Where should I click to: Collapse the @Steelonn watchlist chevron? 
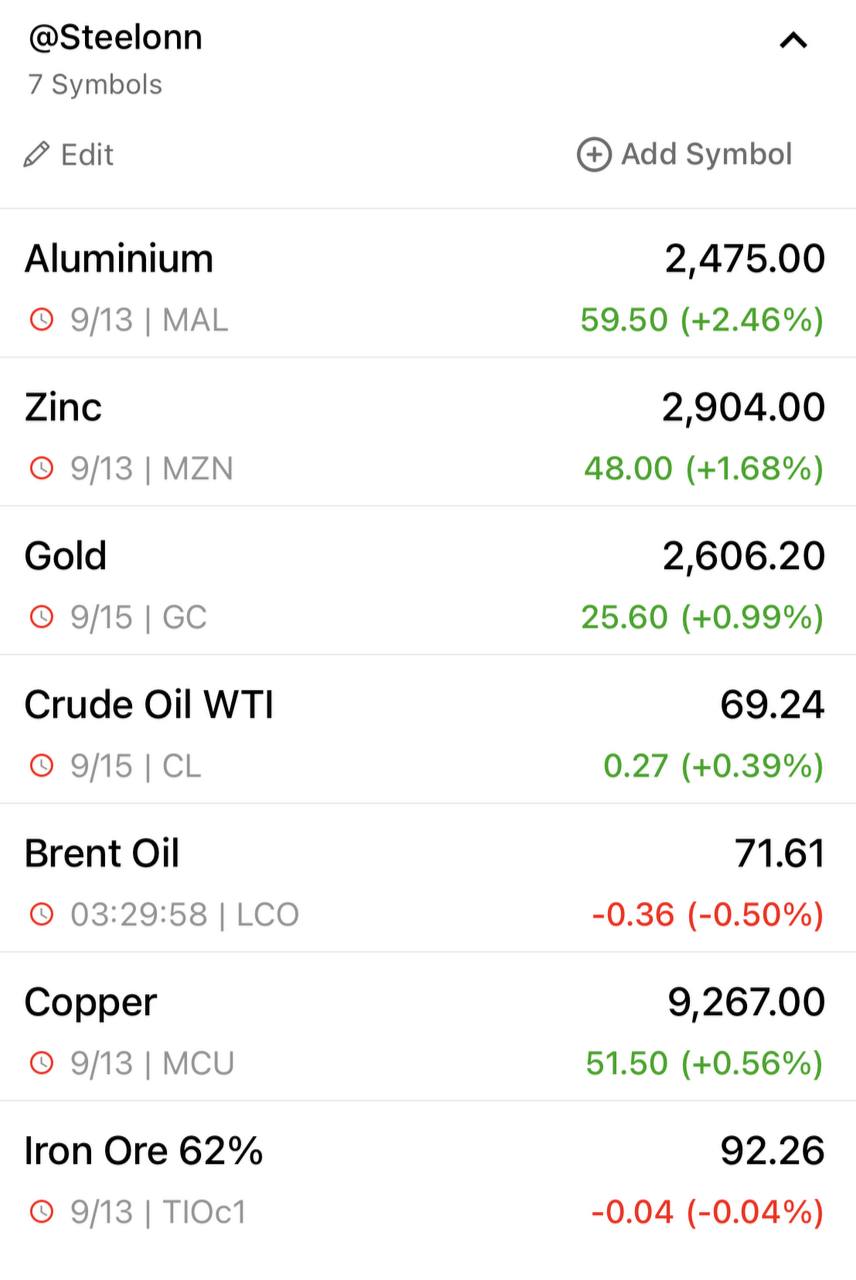tap(793, 41)
